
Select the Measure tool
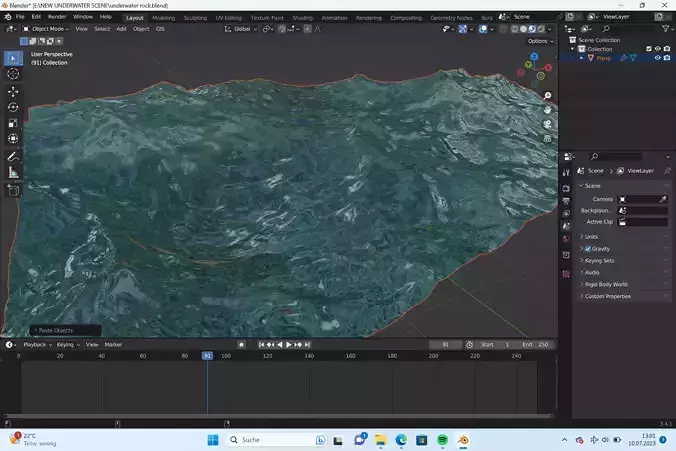13,172
